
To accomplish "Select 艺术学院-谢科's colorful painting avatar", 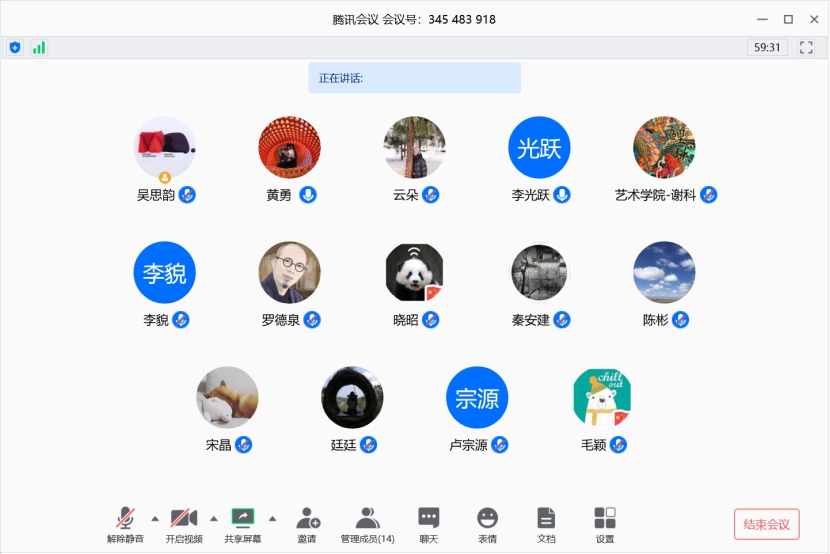I will coord(664,148).
